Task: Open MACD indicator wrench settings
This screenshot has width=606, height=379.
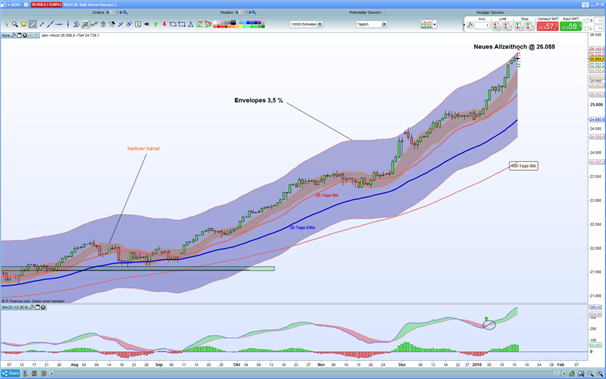Action: (x=32, y=307)
